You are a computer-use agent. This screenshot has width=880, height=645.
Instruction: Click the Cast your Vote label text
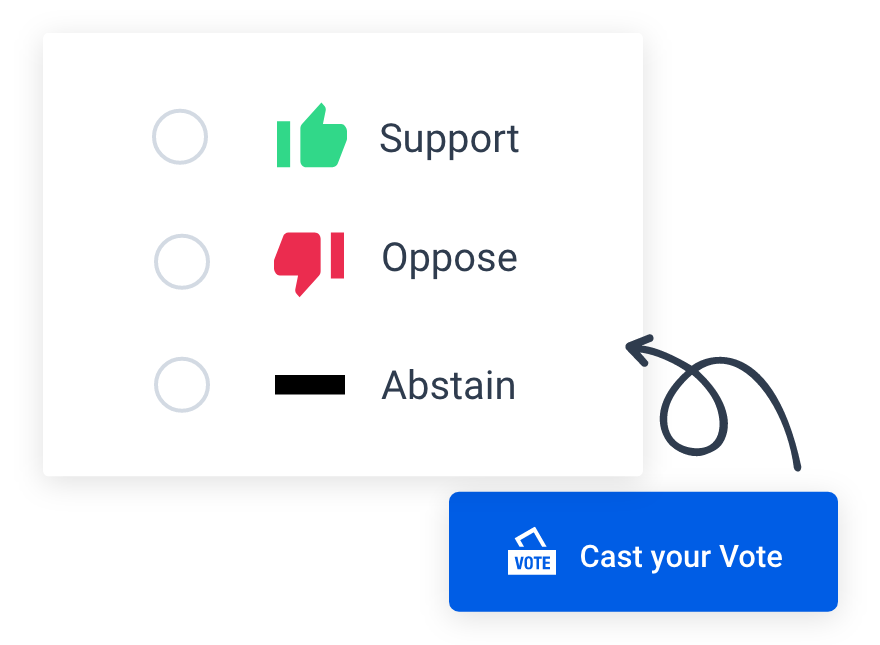click(x=681, y=557)
